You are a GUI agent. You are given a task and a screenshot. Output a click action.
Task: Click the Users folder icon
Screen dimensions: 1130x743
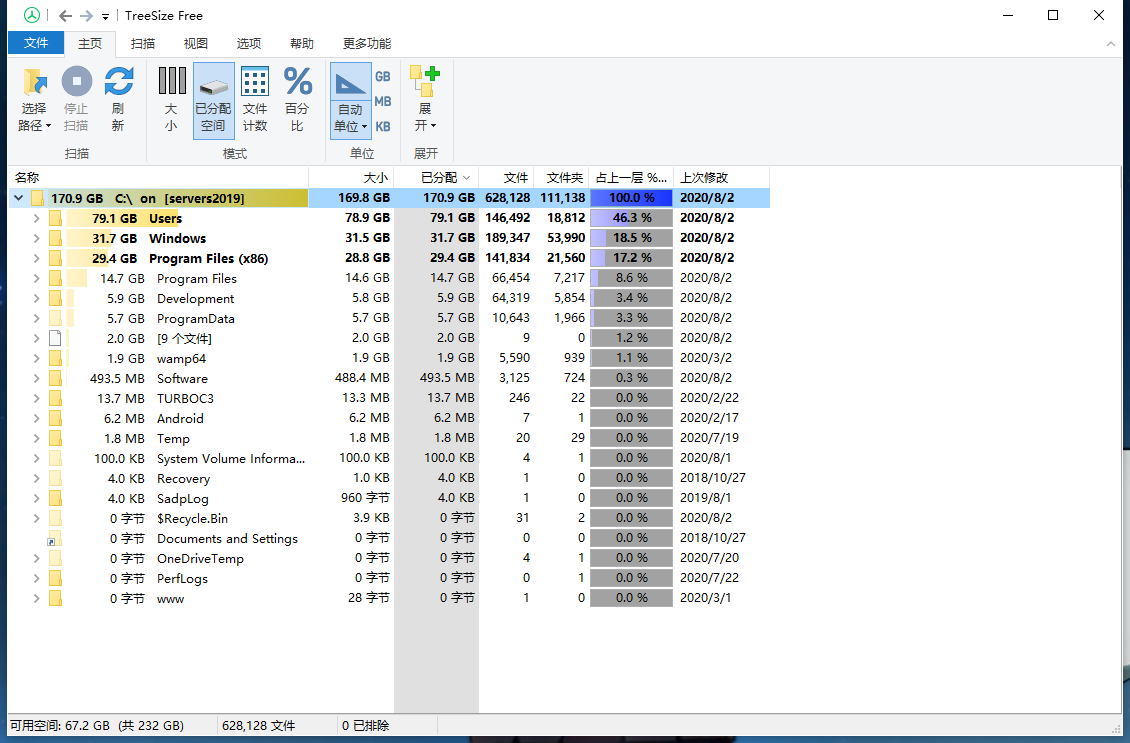click(x=55, y=218)
